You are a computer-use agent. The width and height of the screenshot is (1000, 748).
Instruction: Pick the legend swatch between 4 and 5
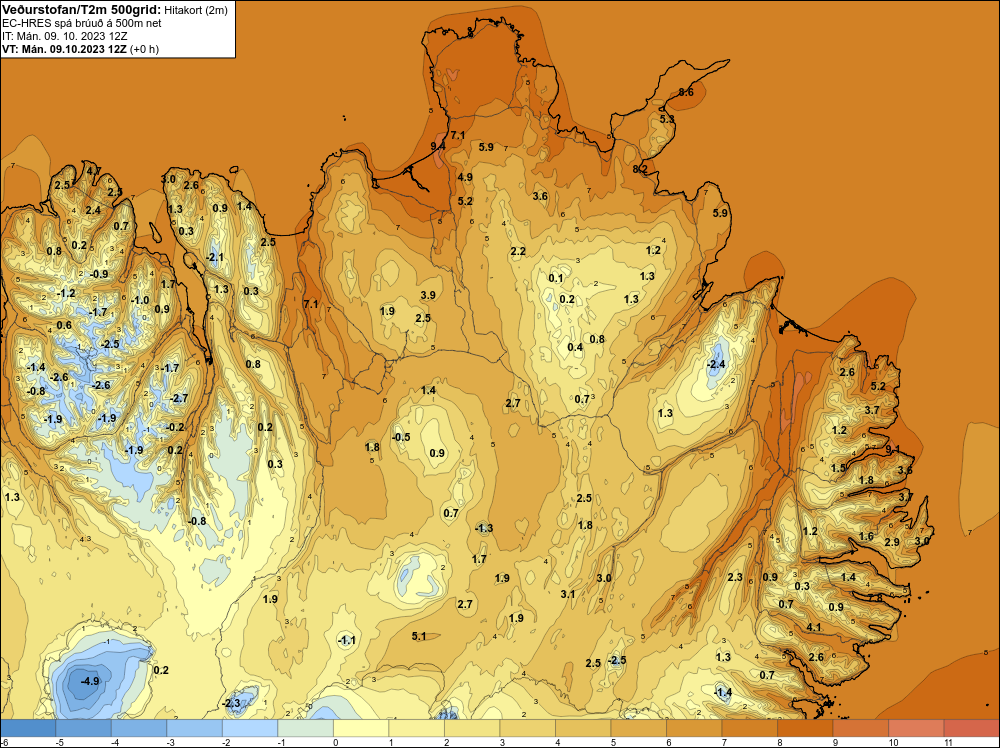(x=583, y=728)
